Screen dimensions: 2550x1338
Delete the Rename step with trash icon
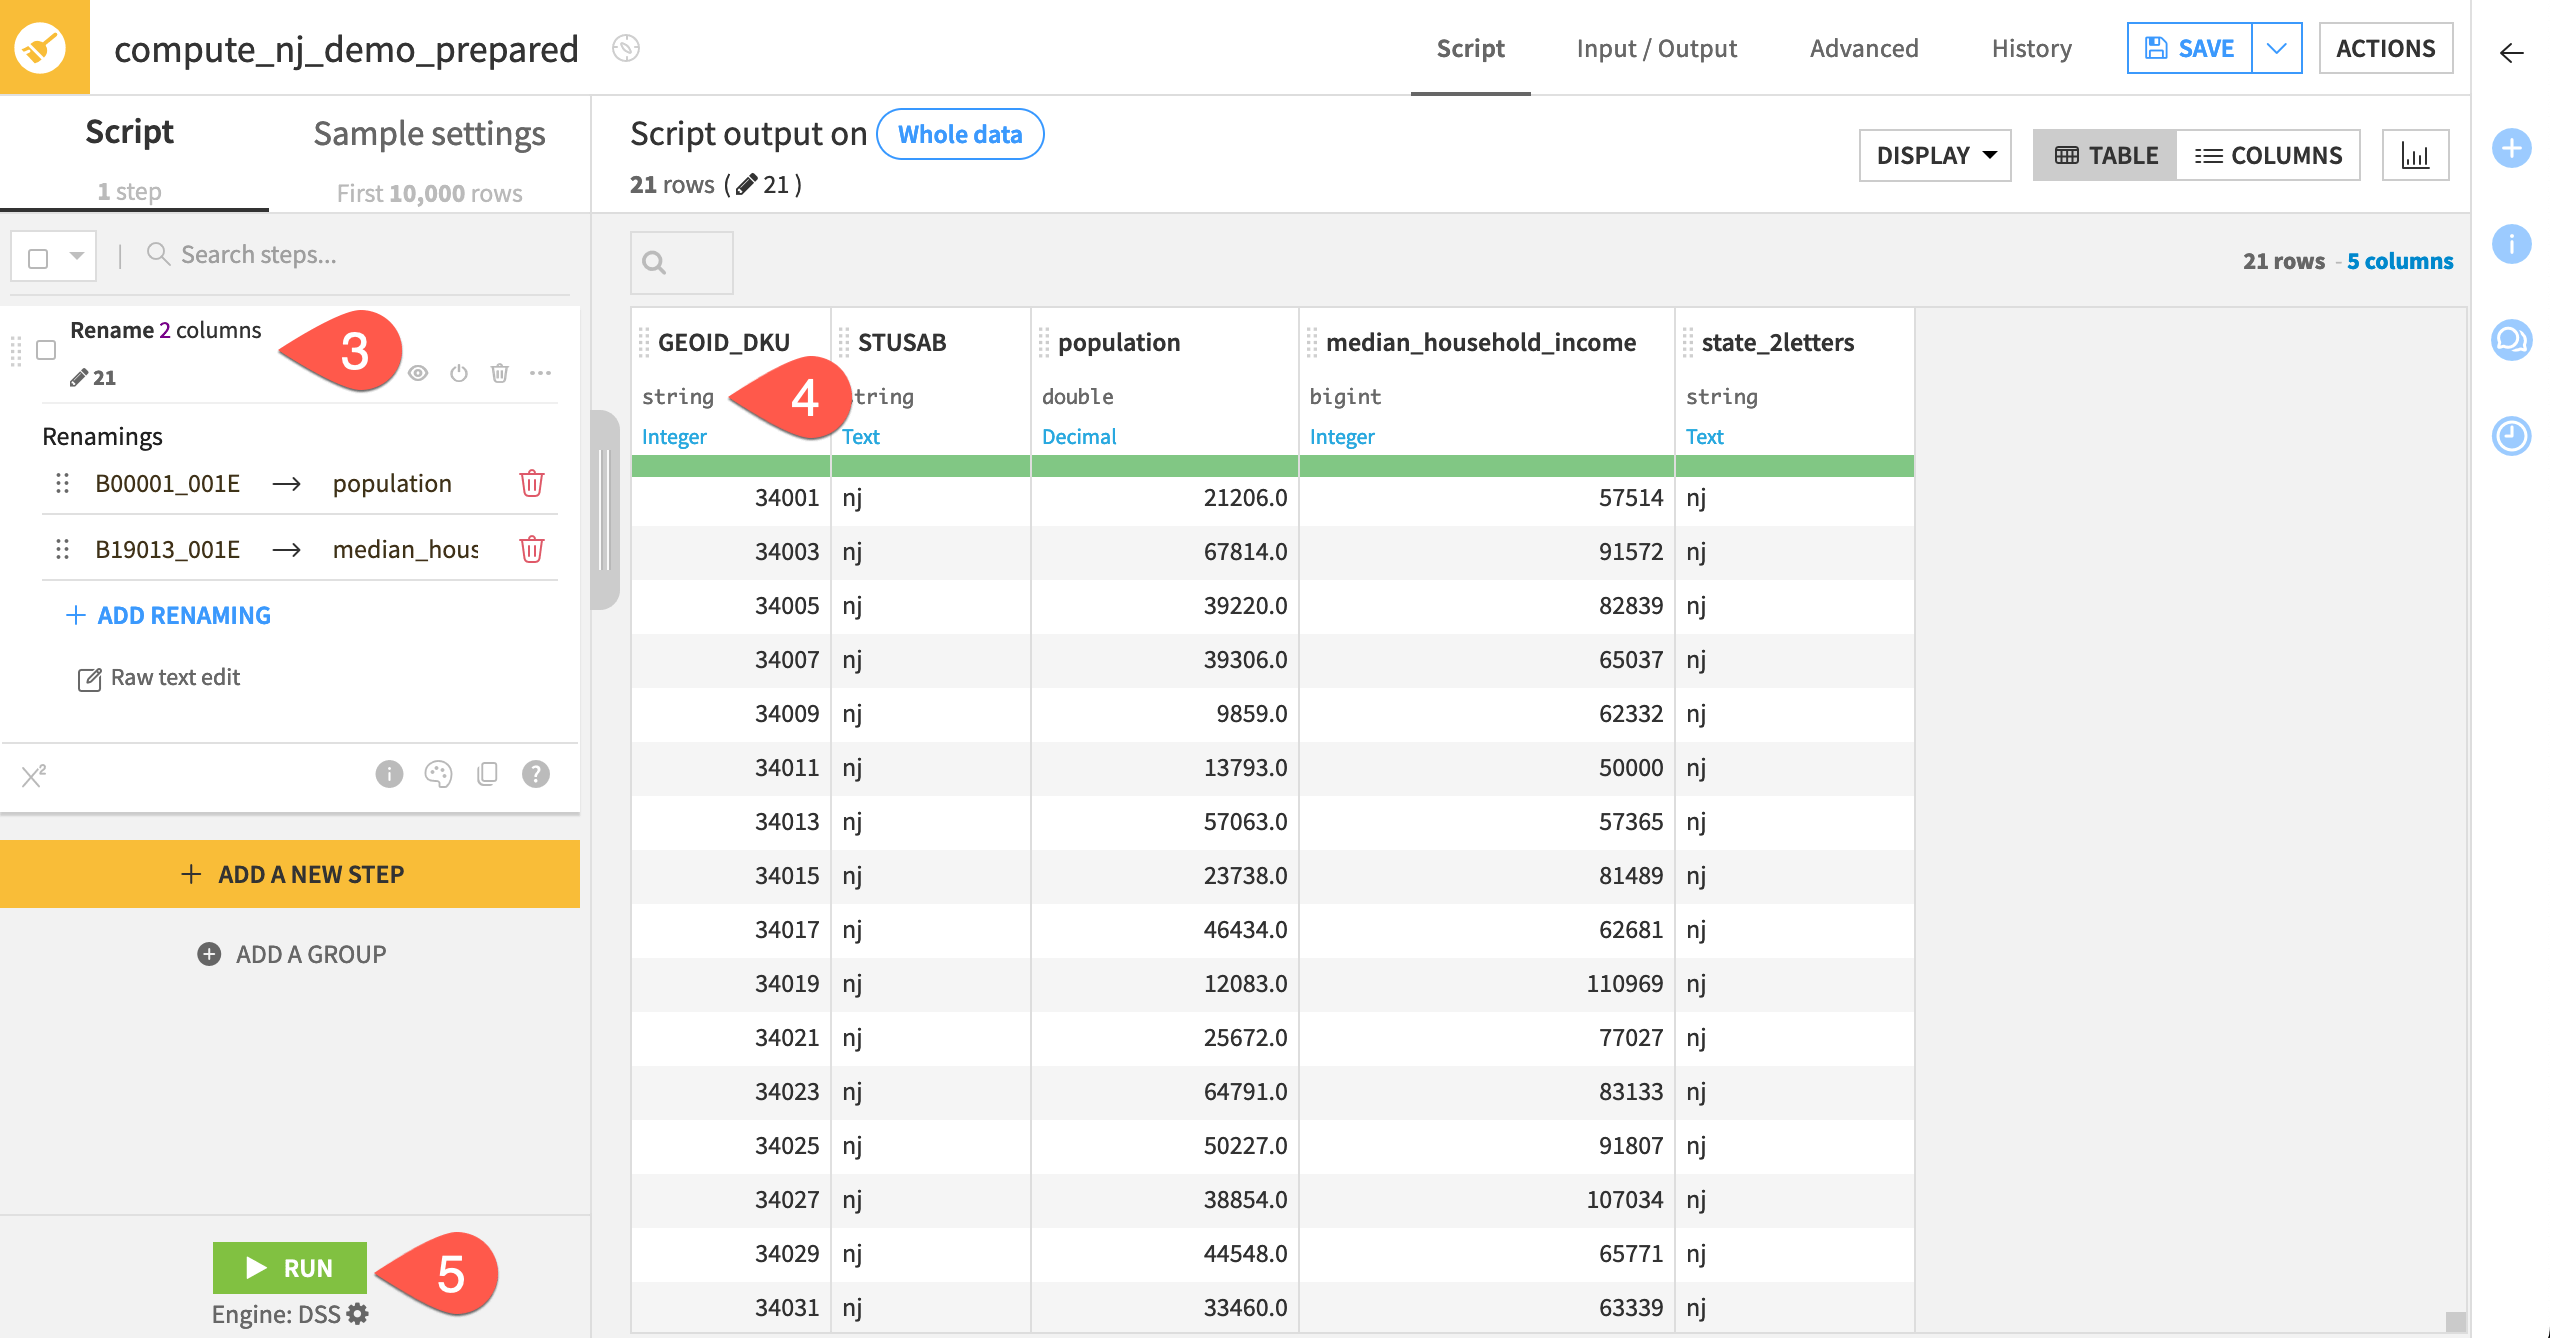(x=500, y=373)
